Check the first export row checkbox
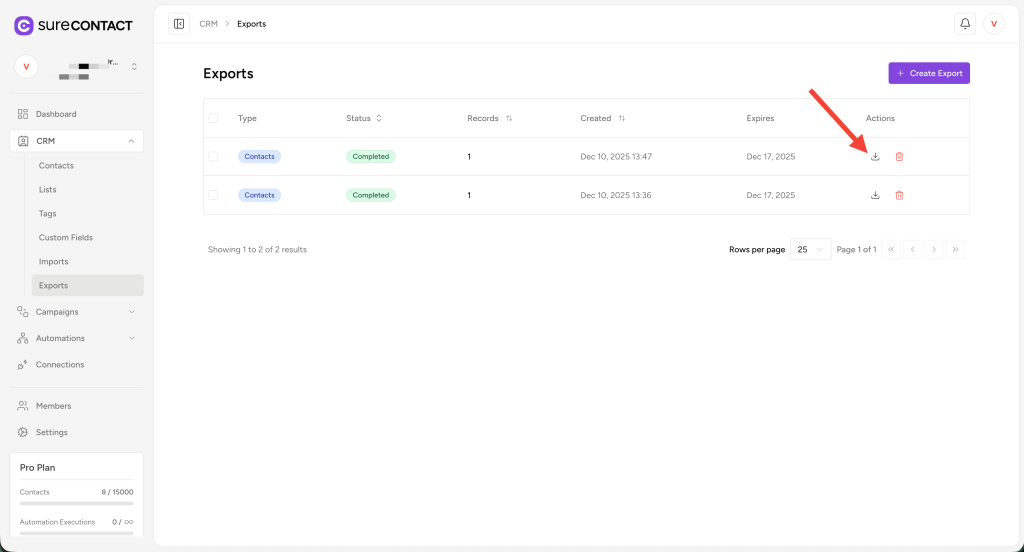Viewport: 1024px width, 552px height. click(x=213, y=156)
